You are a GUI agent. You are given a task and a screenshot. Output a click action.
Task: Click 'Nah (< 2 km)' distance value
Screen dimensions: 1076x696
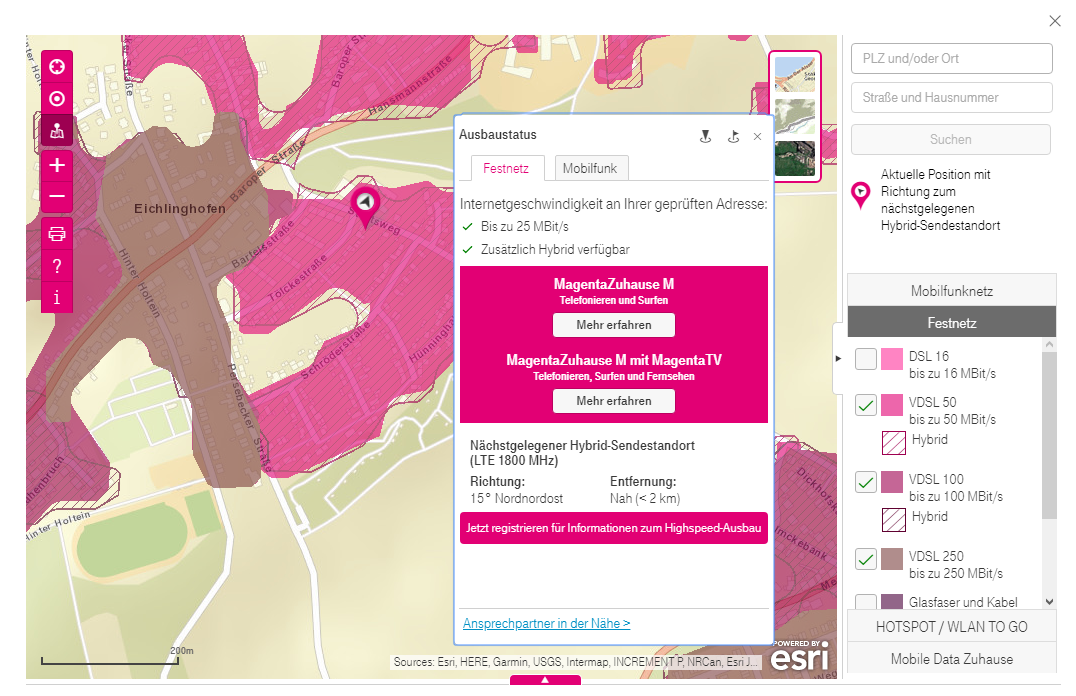(x=645, y=498)
